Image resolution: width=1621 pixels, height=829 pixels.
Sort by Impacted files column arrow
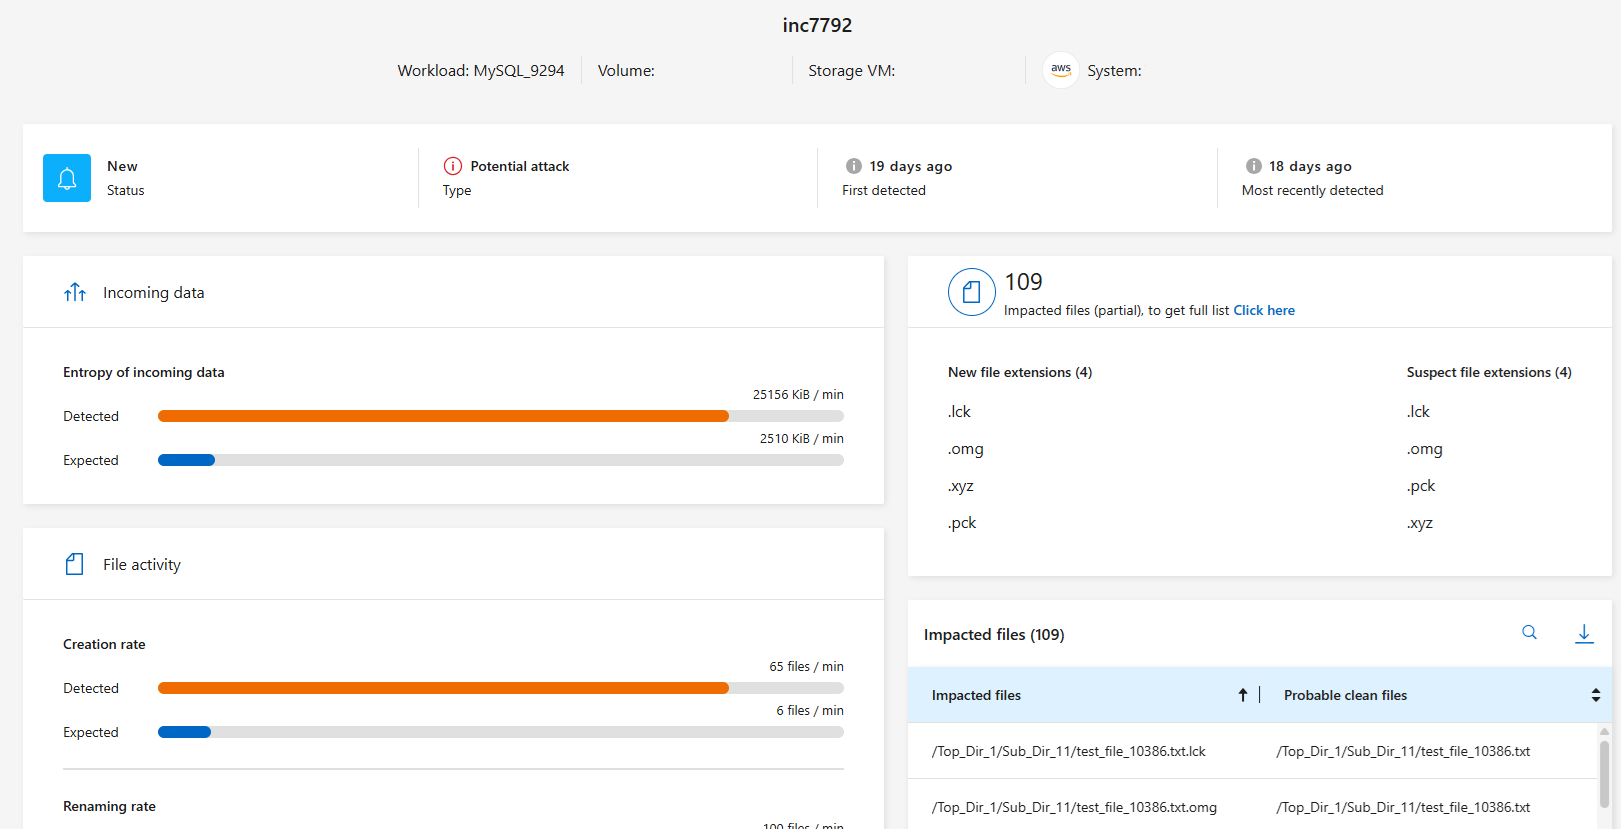(x=1243, y=695)
